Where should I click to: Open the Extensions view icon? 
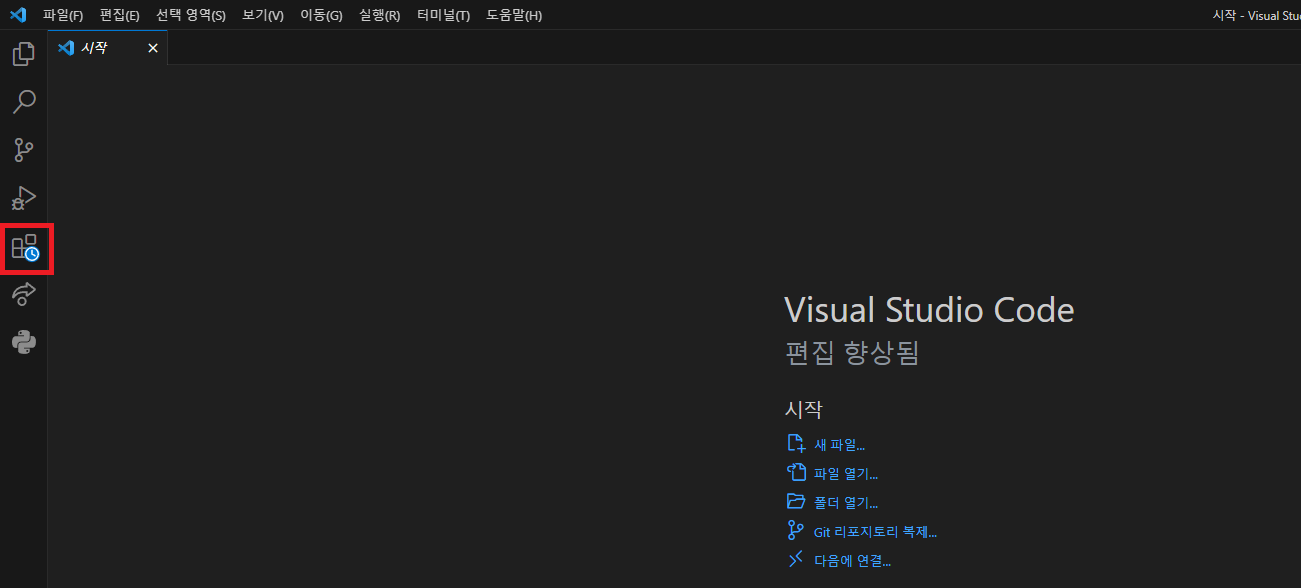[x=25, y=248]
